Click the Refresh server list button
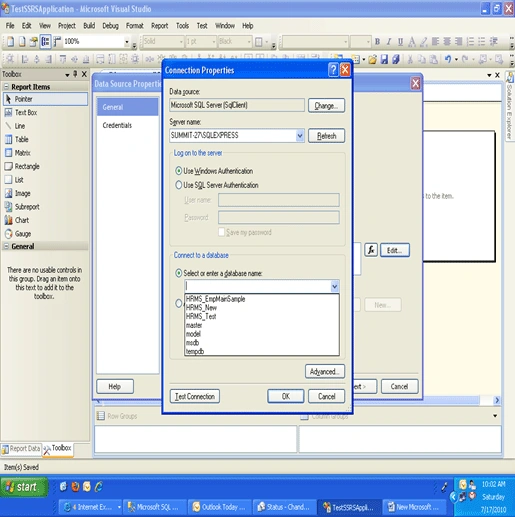This screenshot has width=515, height=517. [326, 136]
